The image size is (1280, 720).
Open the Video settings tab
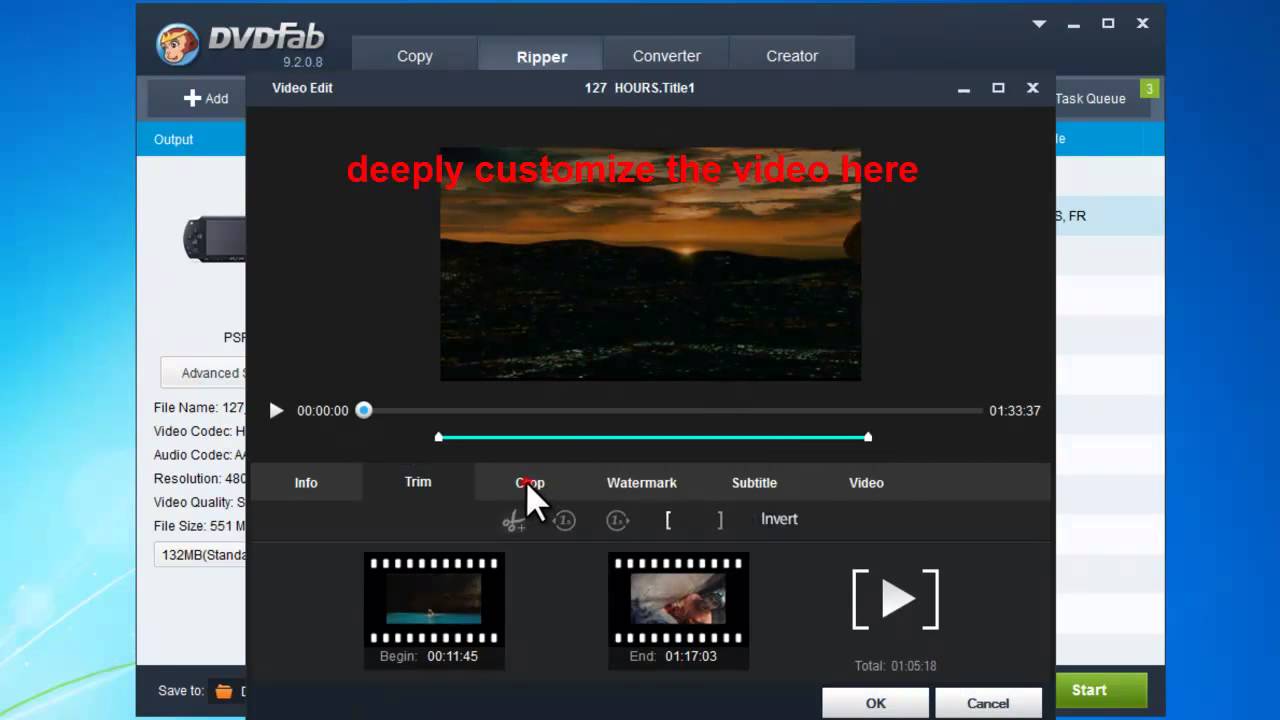(866, 483)
